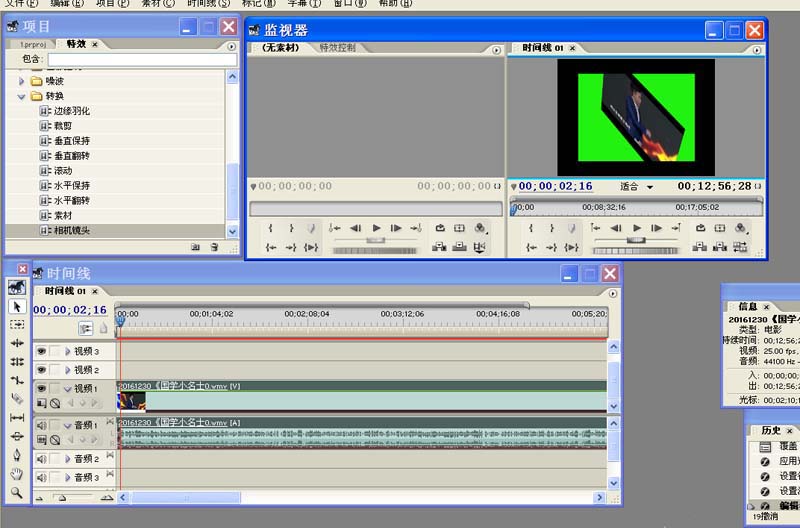Play the timeline monitor program
The width and height of the screenshot is (800, 528).
point(637,228)
